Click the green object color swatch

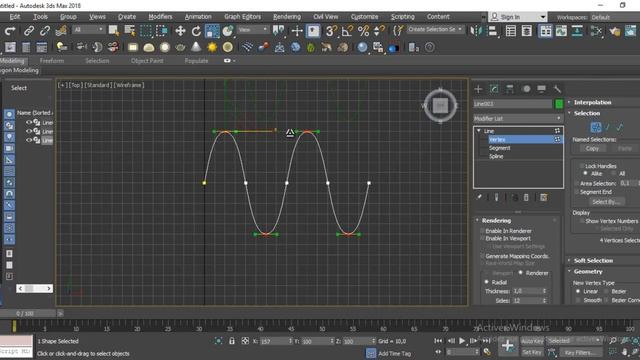tap(559, 104)
